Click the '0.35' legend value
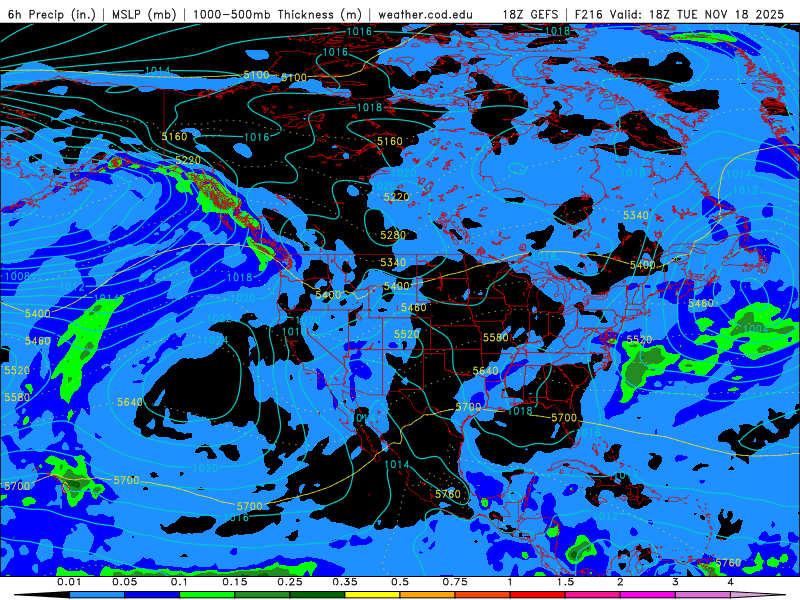 (345, 582)
